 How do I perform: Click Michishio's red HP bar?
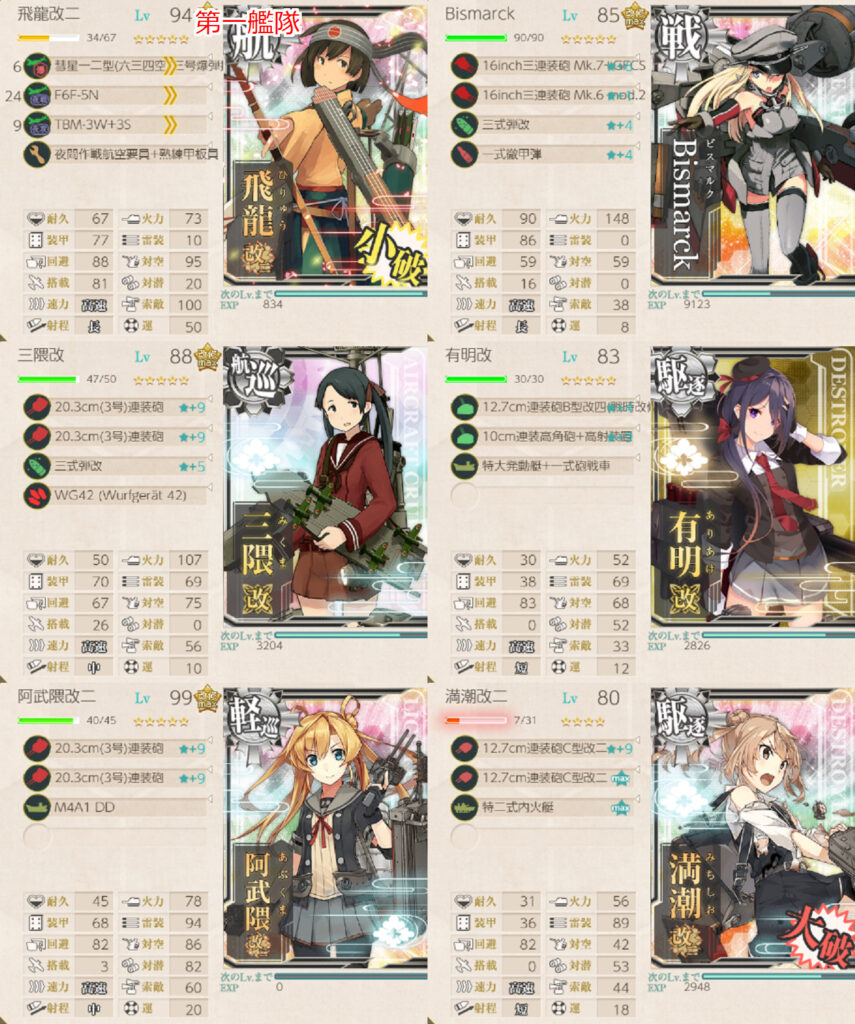(x=476, y=720)
